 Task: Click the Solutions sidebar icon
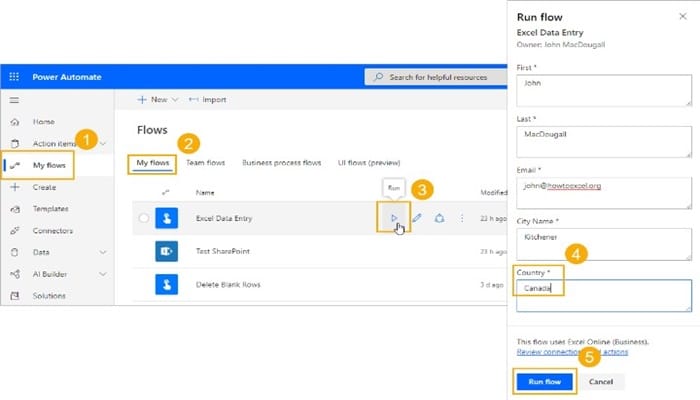coord(15,296)
